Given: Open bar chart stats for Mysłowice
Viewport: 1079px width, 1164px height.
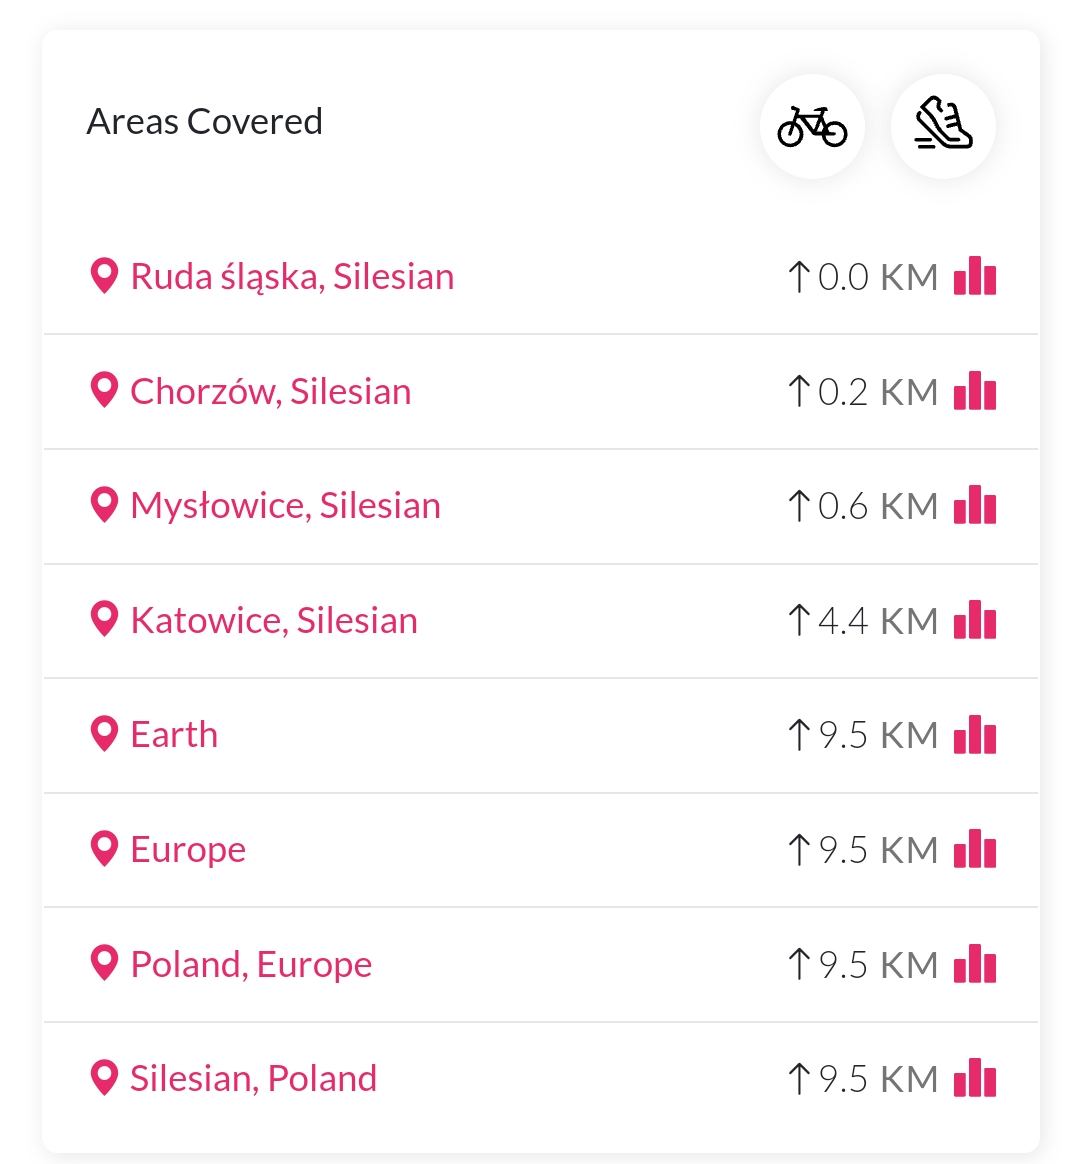Looking at the screenshot, I should pyautogui.click(x=974, y=505).
